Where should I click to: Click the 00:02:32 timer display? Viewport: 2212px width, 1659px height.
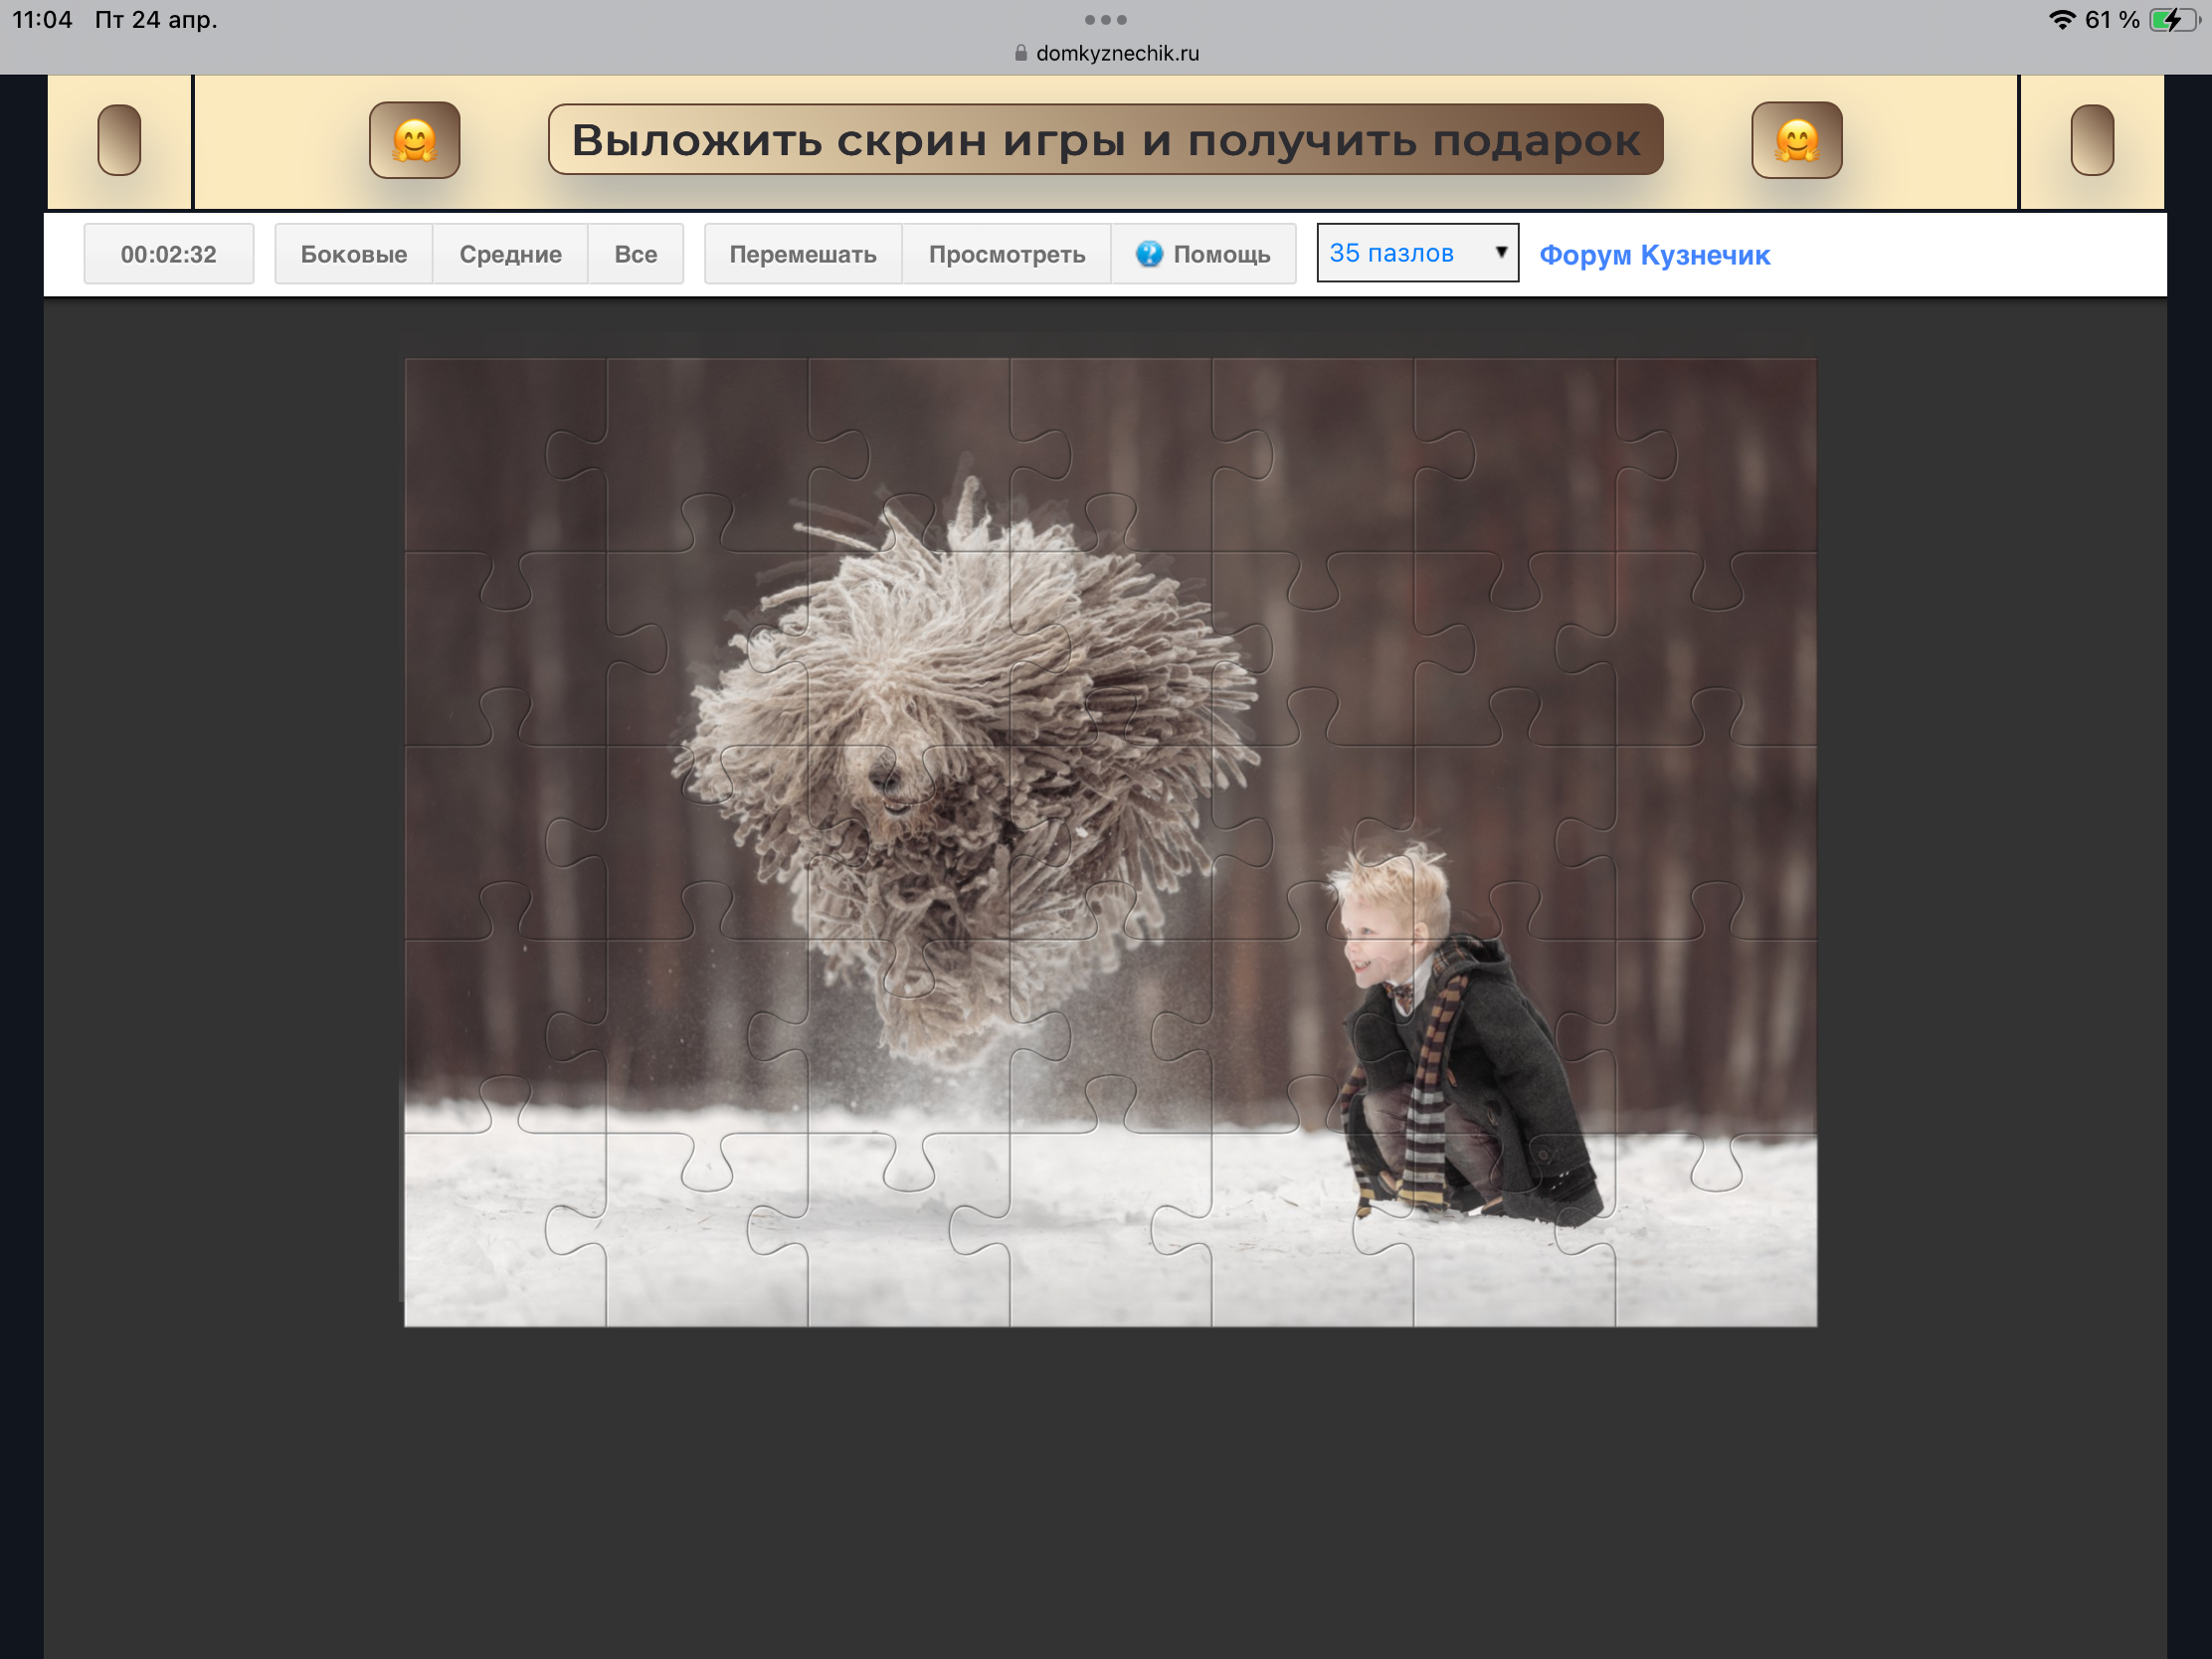pyautogui.click(x=168, y=254)
